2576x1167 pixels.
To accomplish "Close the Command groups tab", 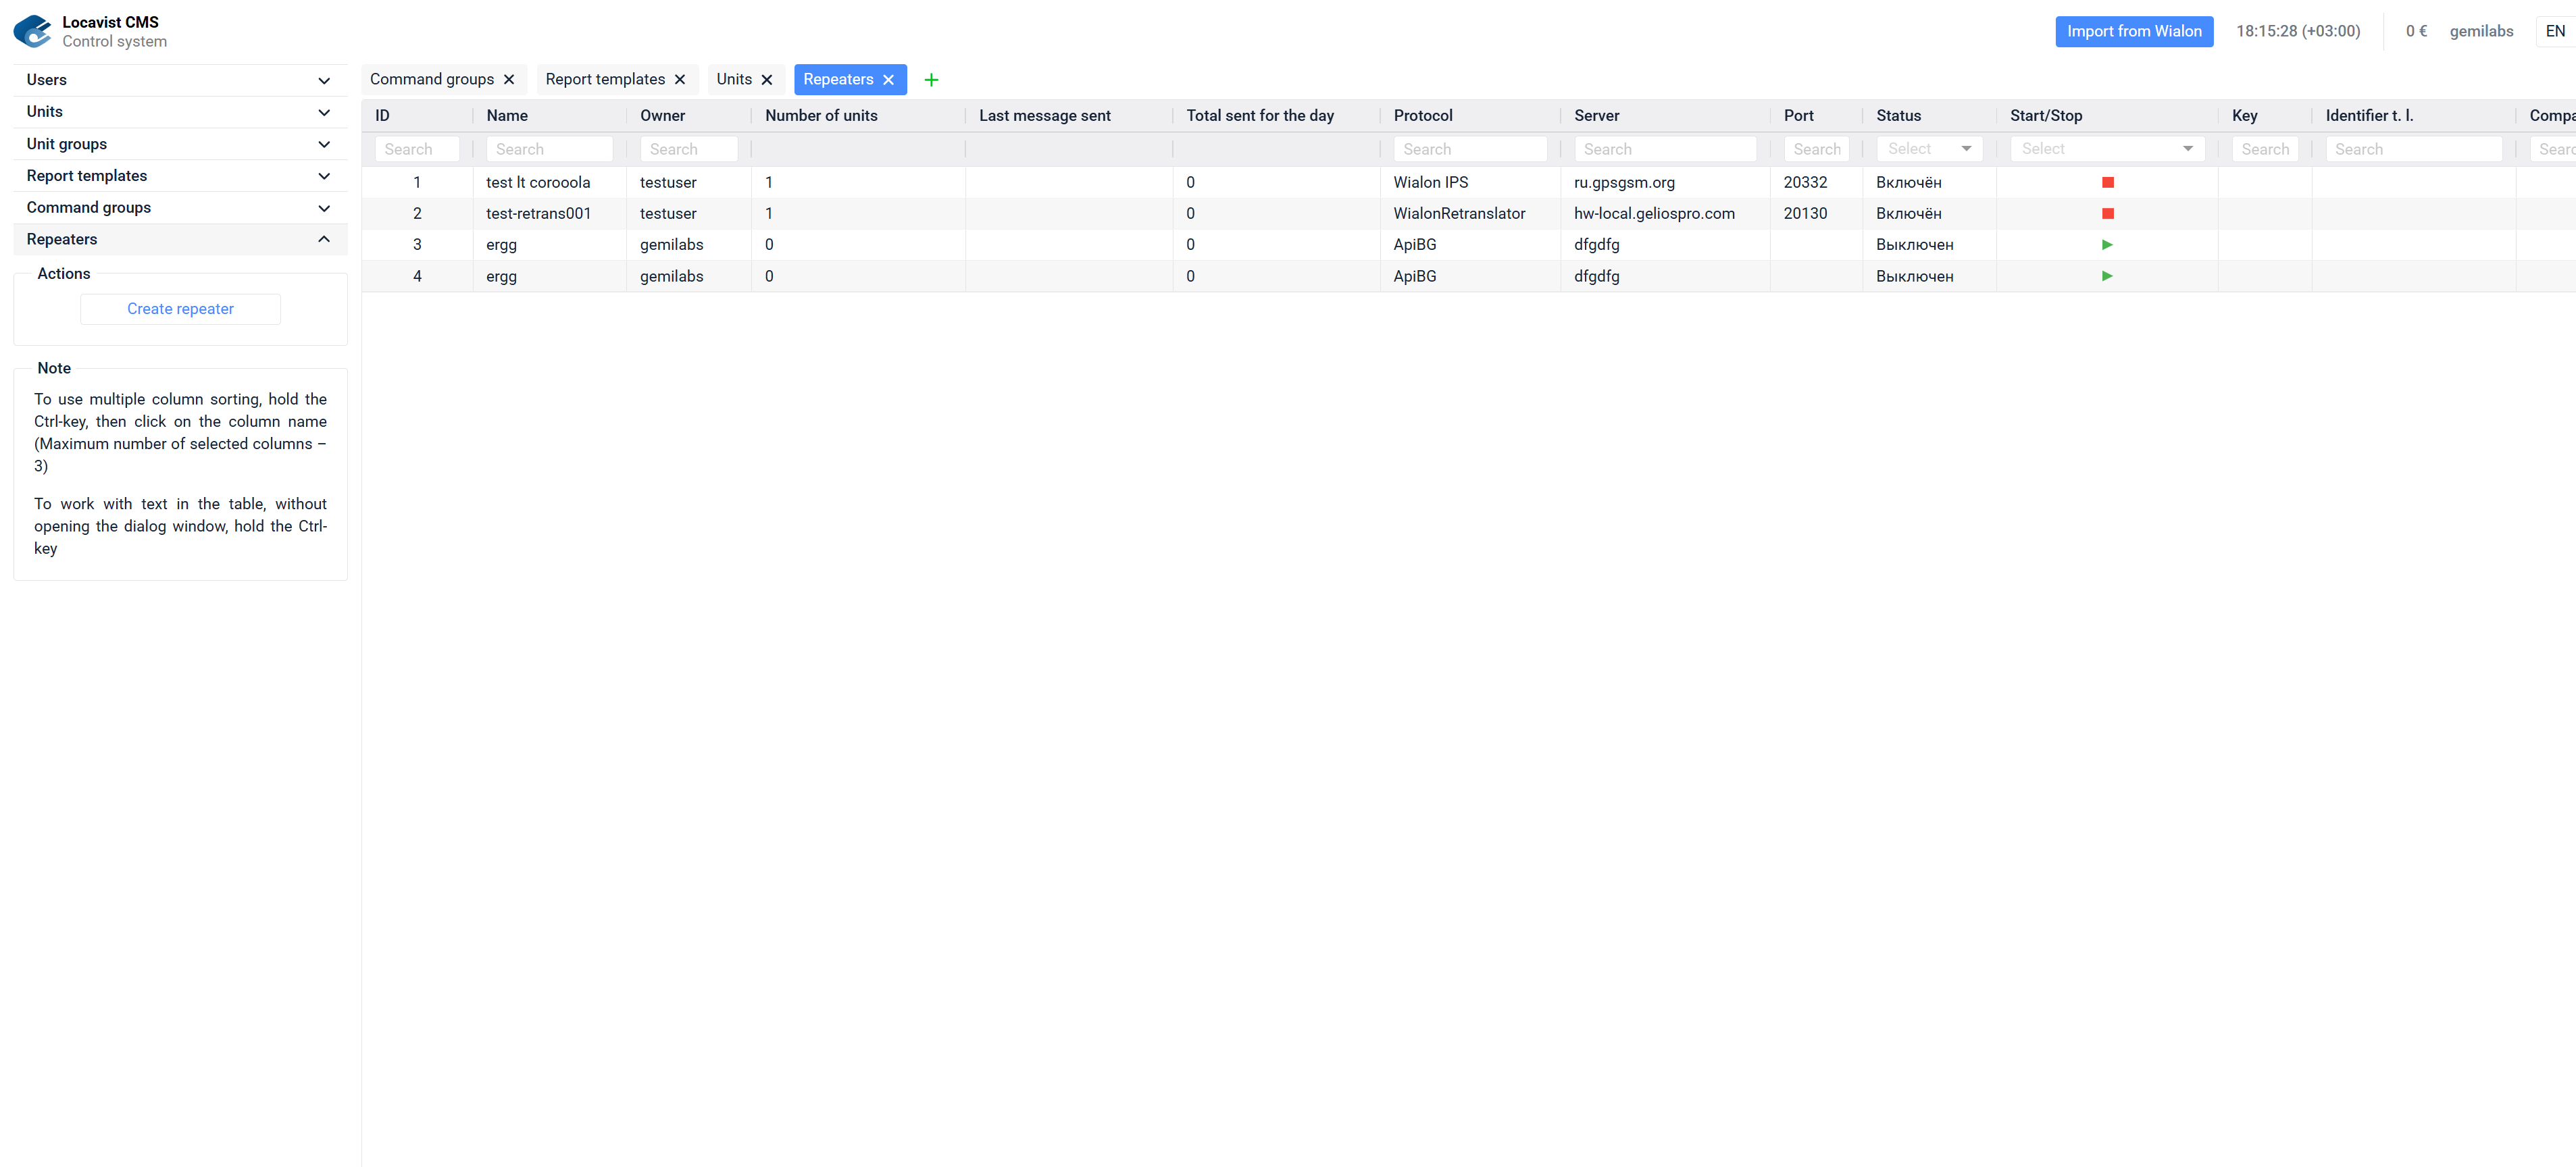I will point(509,80).
